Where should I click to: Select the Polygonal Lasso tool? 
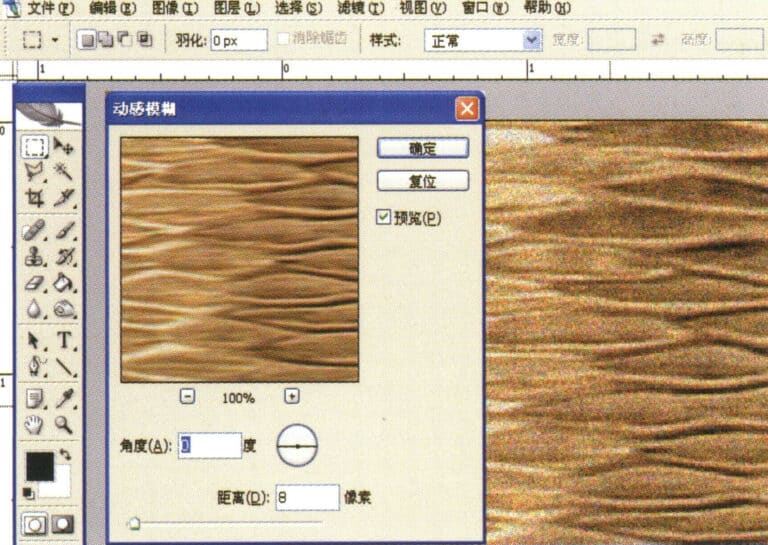[x=34, y=171]
